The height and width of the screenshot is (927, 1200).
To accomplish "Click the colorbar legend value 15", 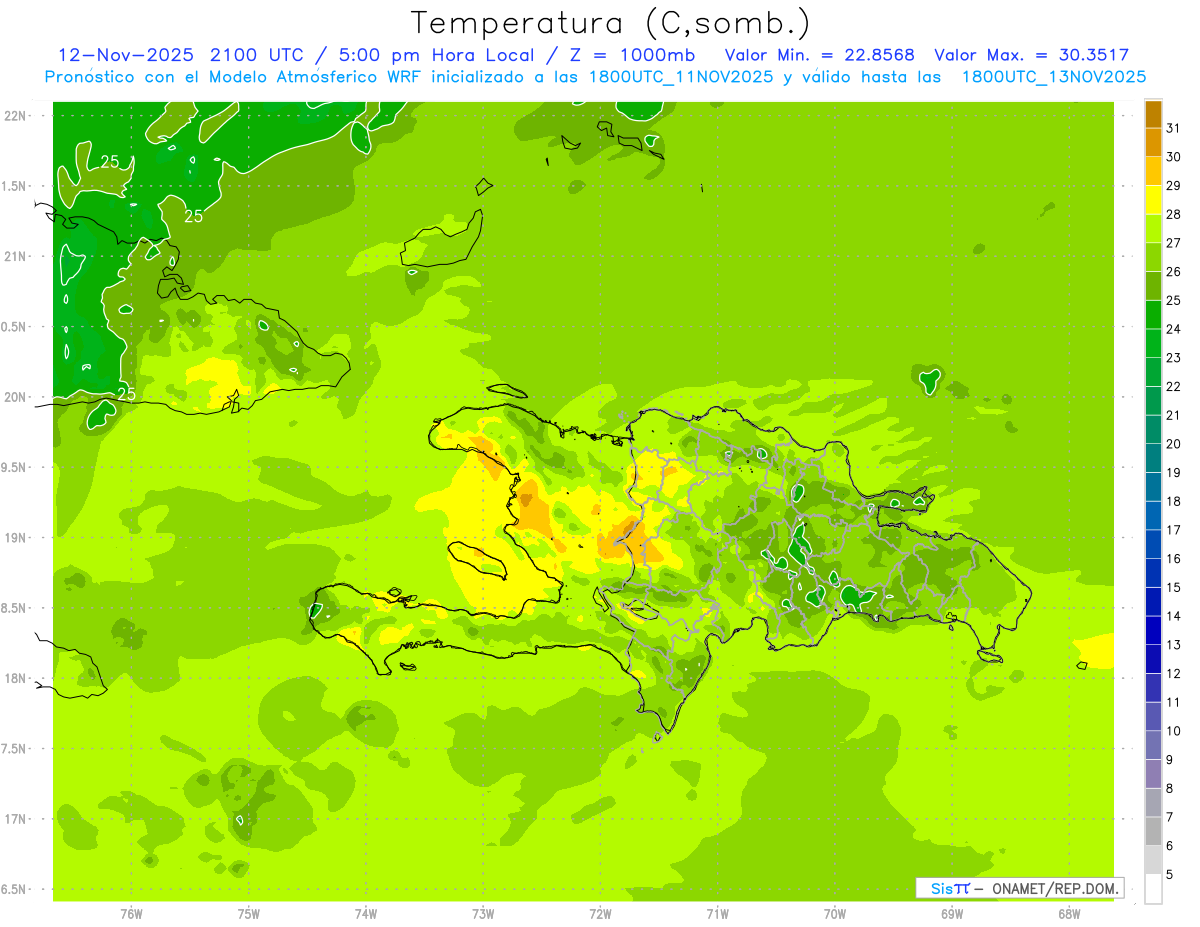I will [1173, 588].
